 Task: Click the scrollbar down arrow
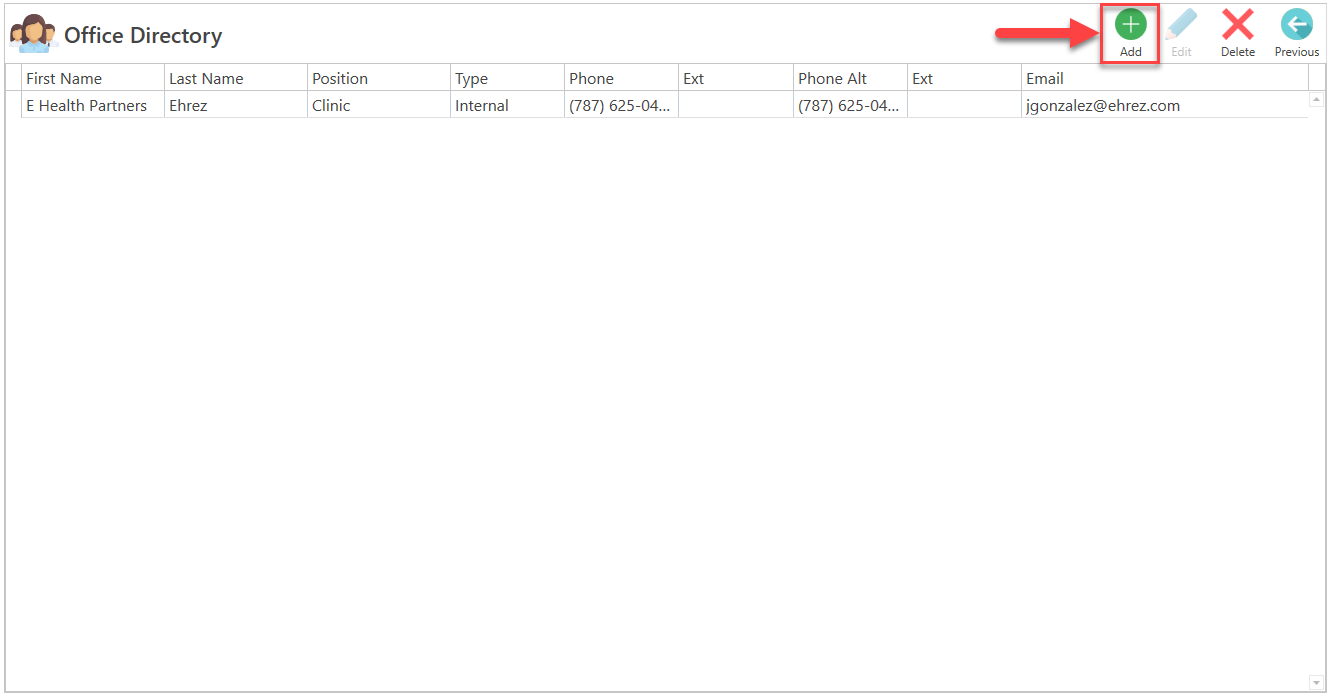1316,683
